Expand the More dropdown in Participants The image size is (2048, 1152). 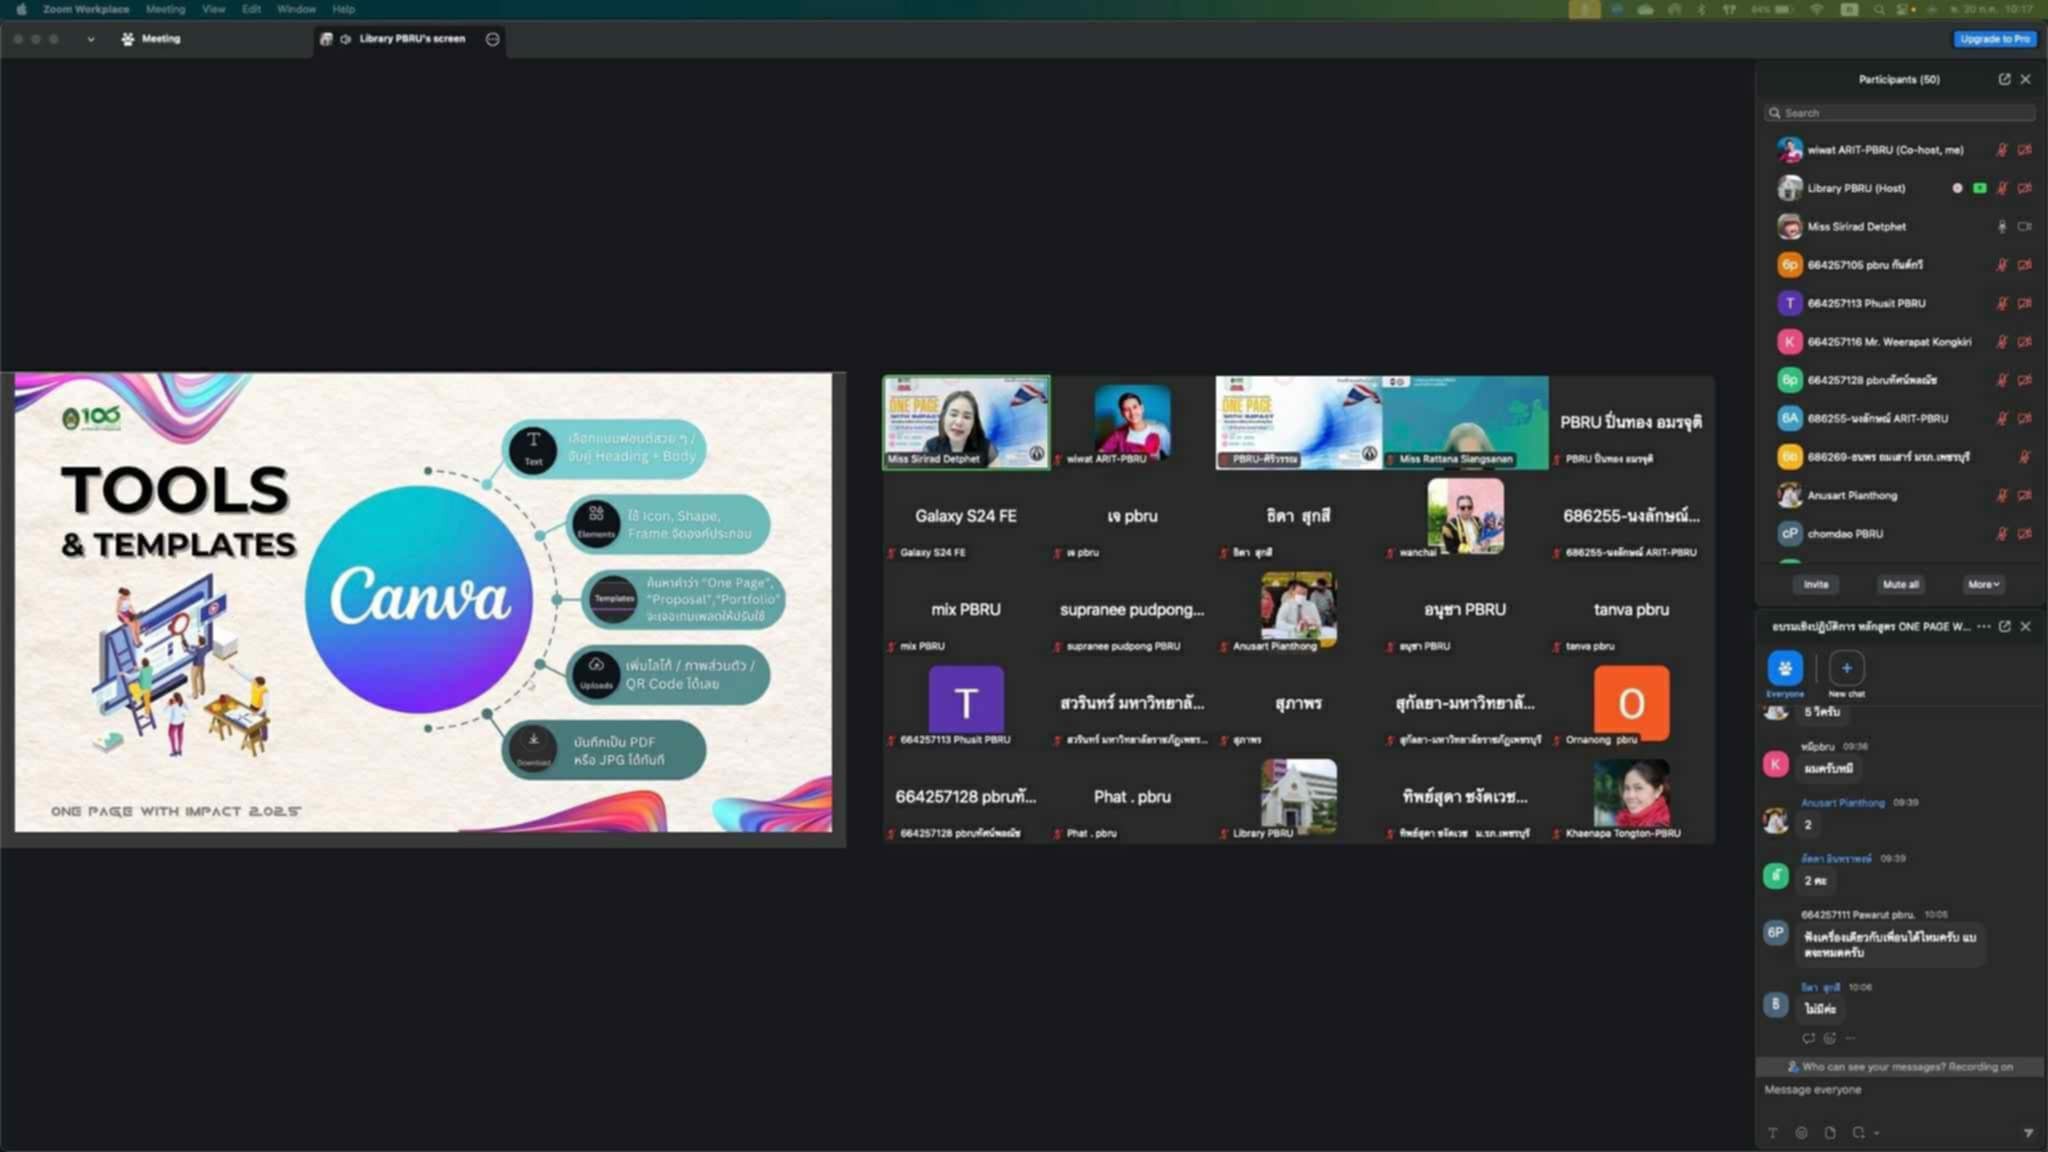[1983, 584]
